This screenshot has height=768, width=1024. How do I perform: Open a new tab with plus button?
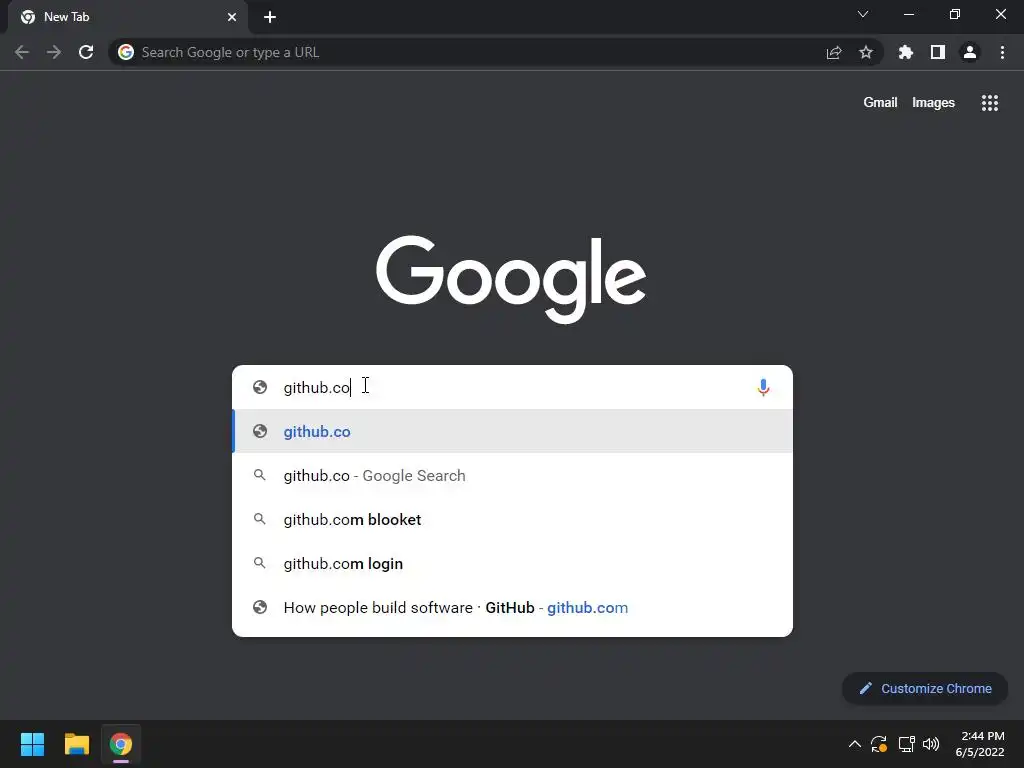(x=270, y=17)
